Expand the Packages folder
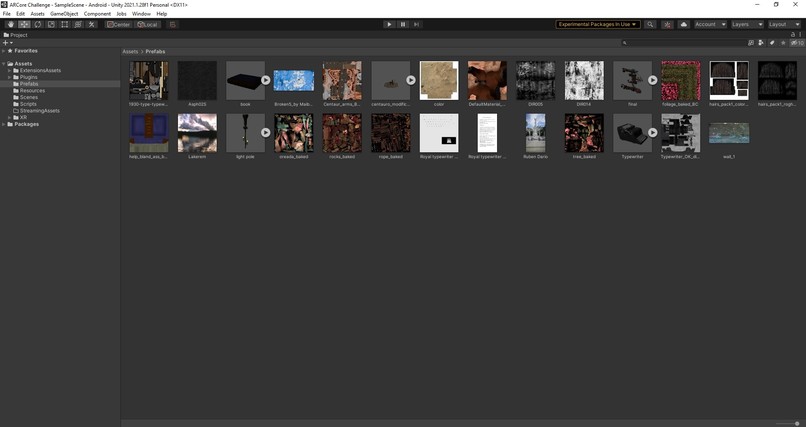 (4, 124)
